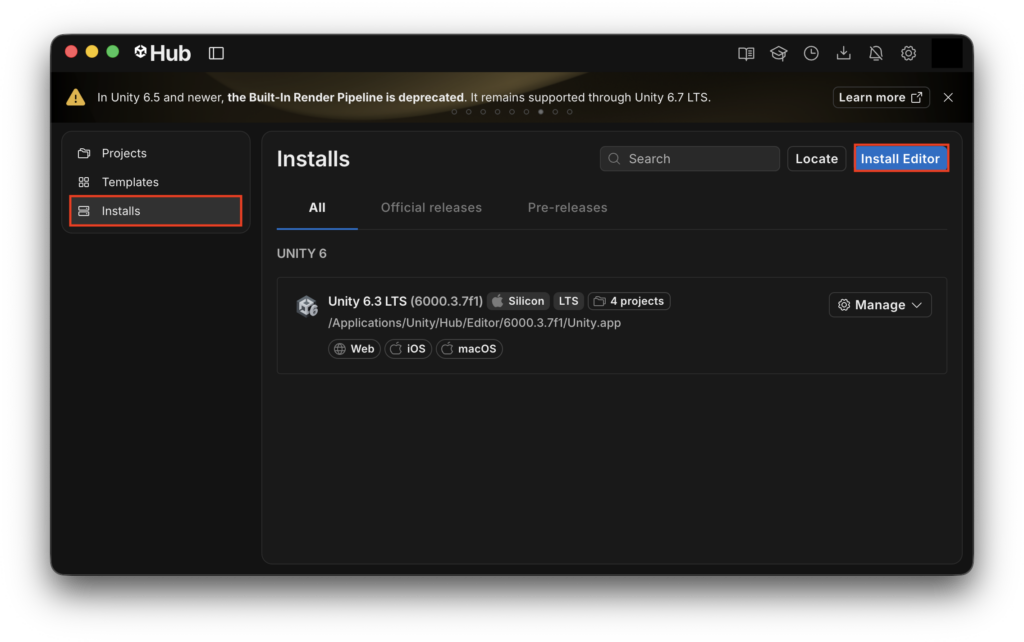Image resolution: width=1024 pixels, height=642 pixels.
Task: Click Learn more about Render Pipeline deprecation
Action: 881,97
